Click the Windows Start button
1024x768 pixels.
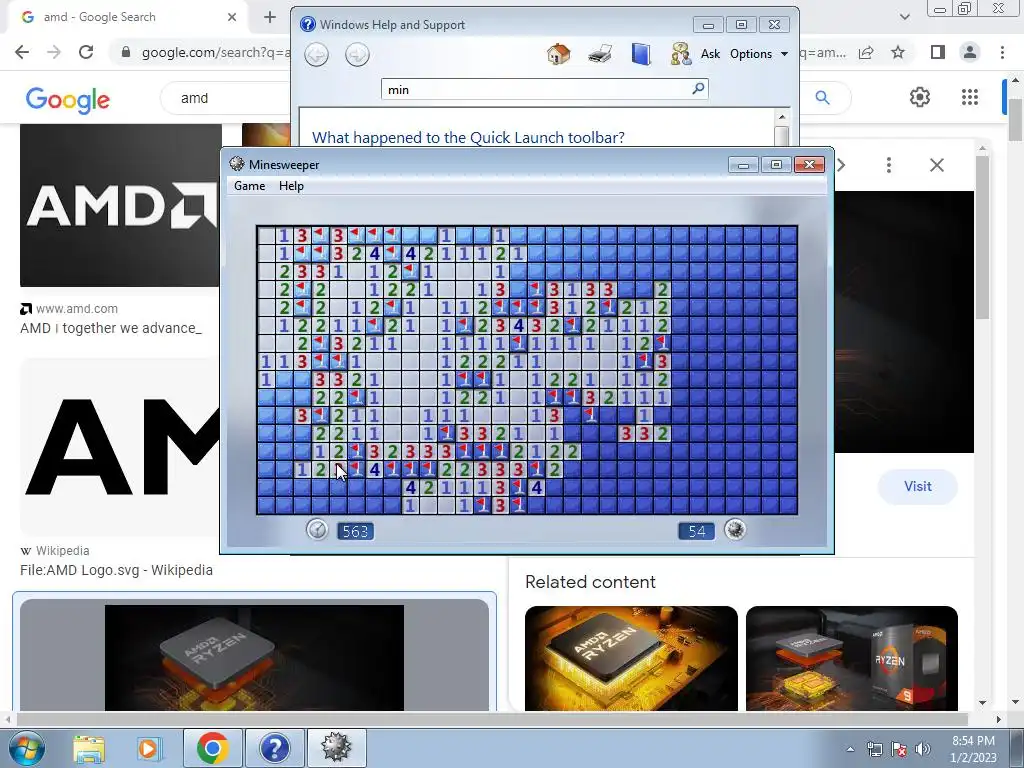tap(27, 748)
